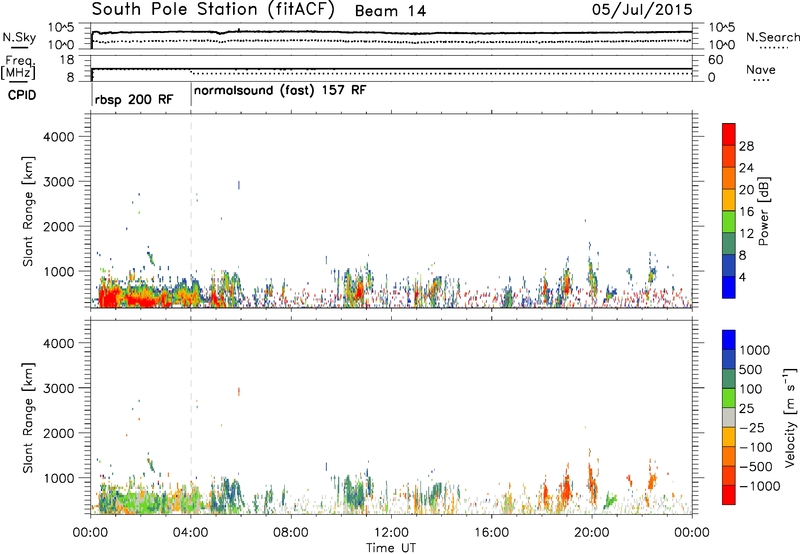Click the '12:00' time axis label
This screenshot has width=800, height=554.
coord(391,533)
